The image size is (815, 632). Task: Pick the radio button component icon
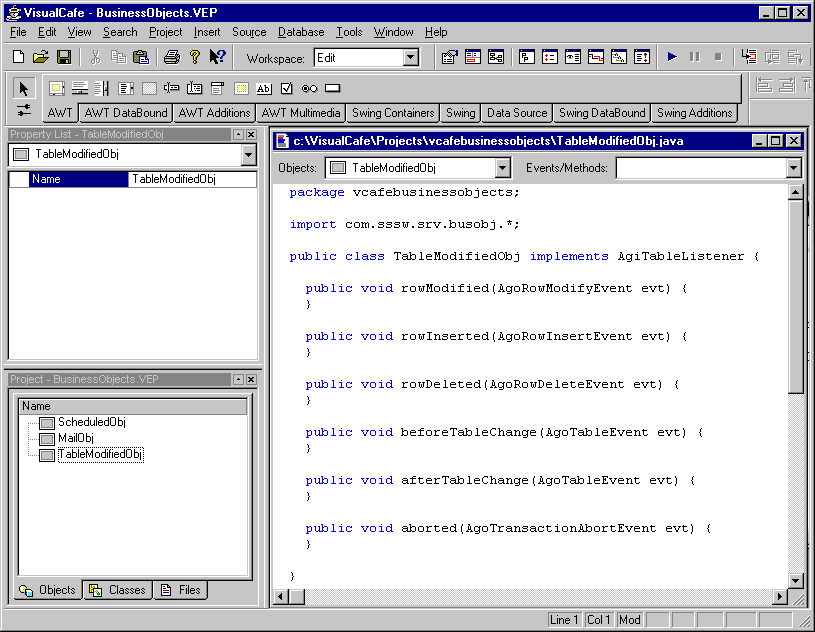click(309, 89)
